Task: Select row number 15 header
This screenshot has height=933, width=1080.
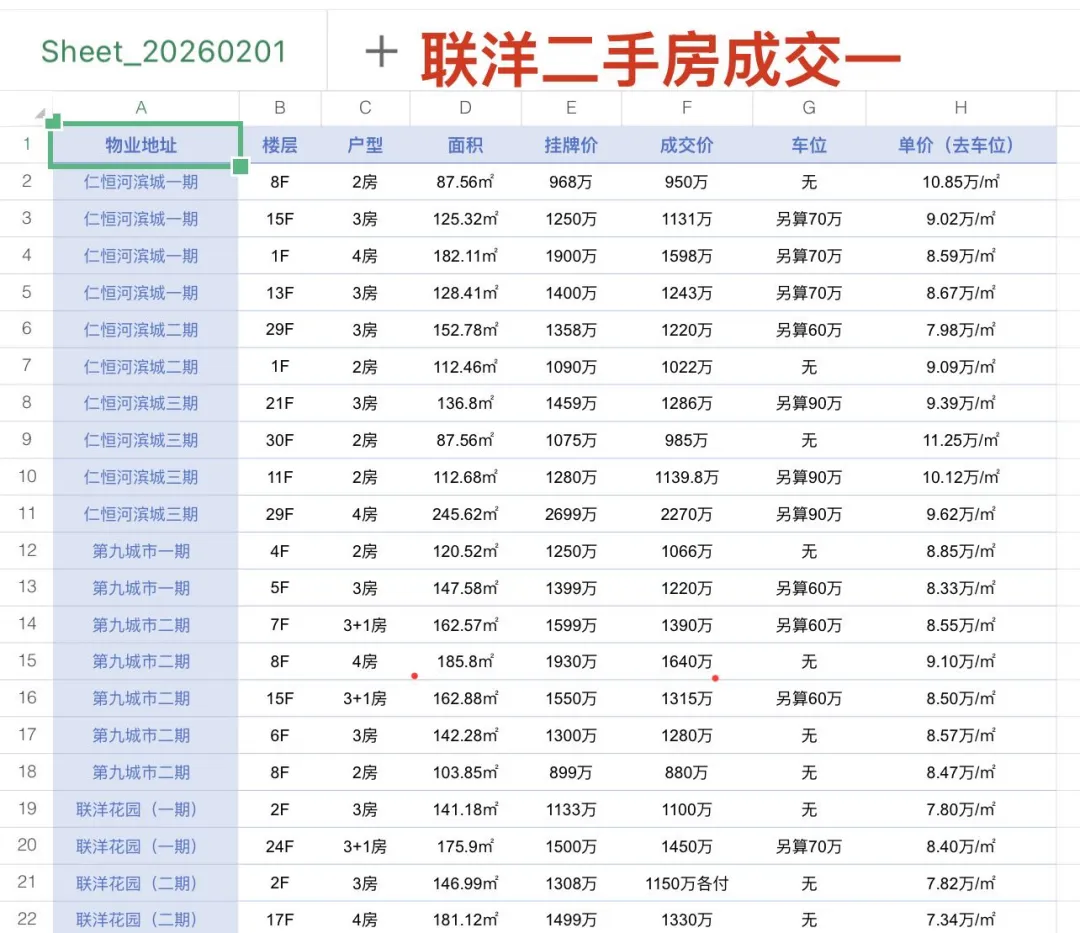Action: tap(26, 661)
